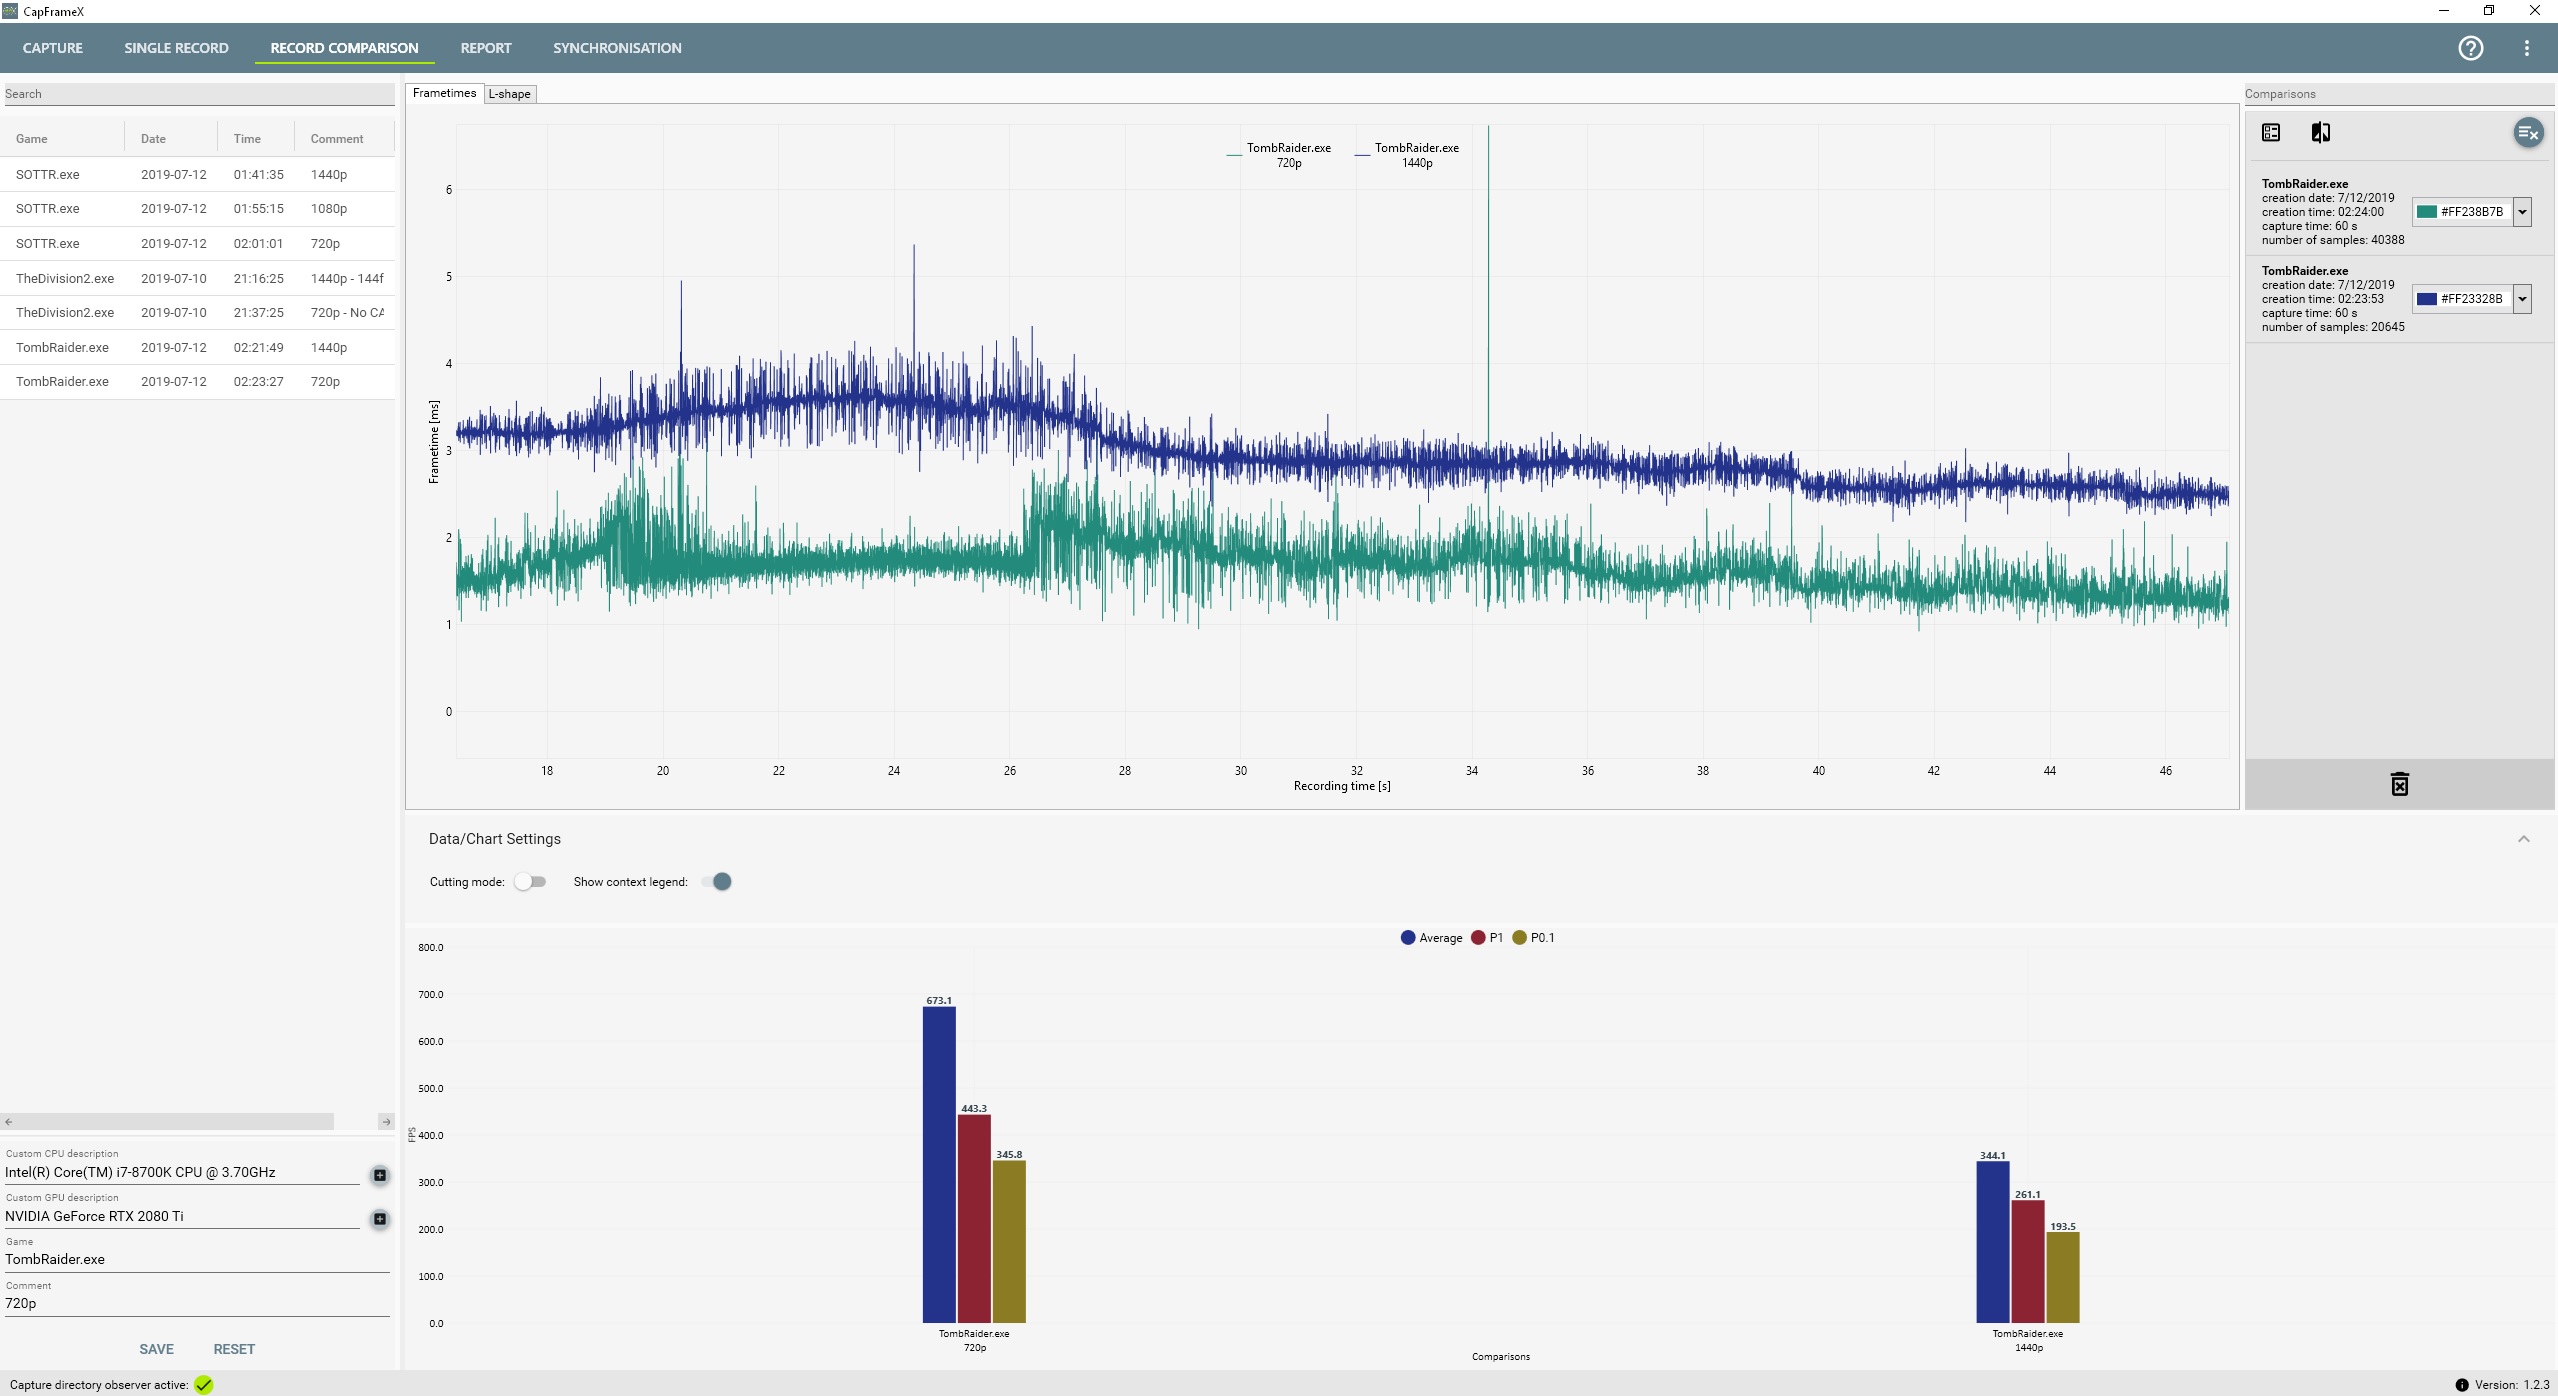Screen dimensions: 2558x1396
Task: Open color dropdown for #FF23328B record
Action: [x=2522, y=299]
